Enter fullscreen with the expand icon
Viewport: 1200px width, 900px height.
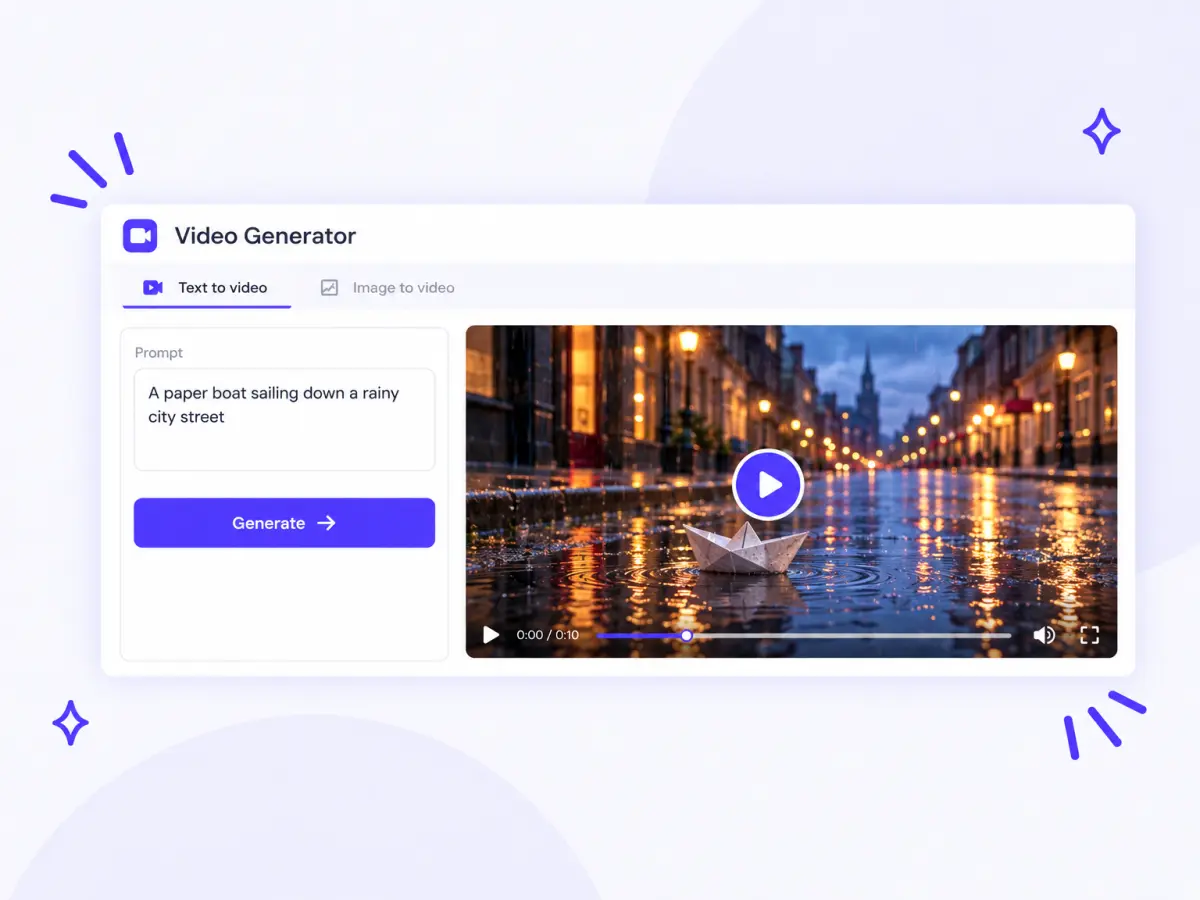1090,635
